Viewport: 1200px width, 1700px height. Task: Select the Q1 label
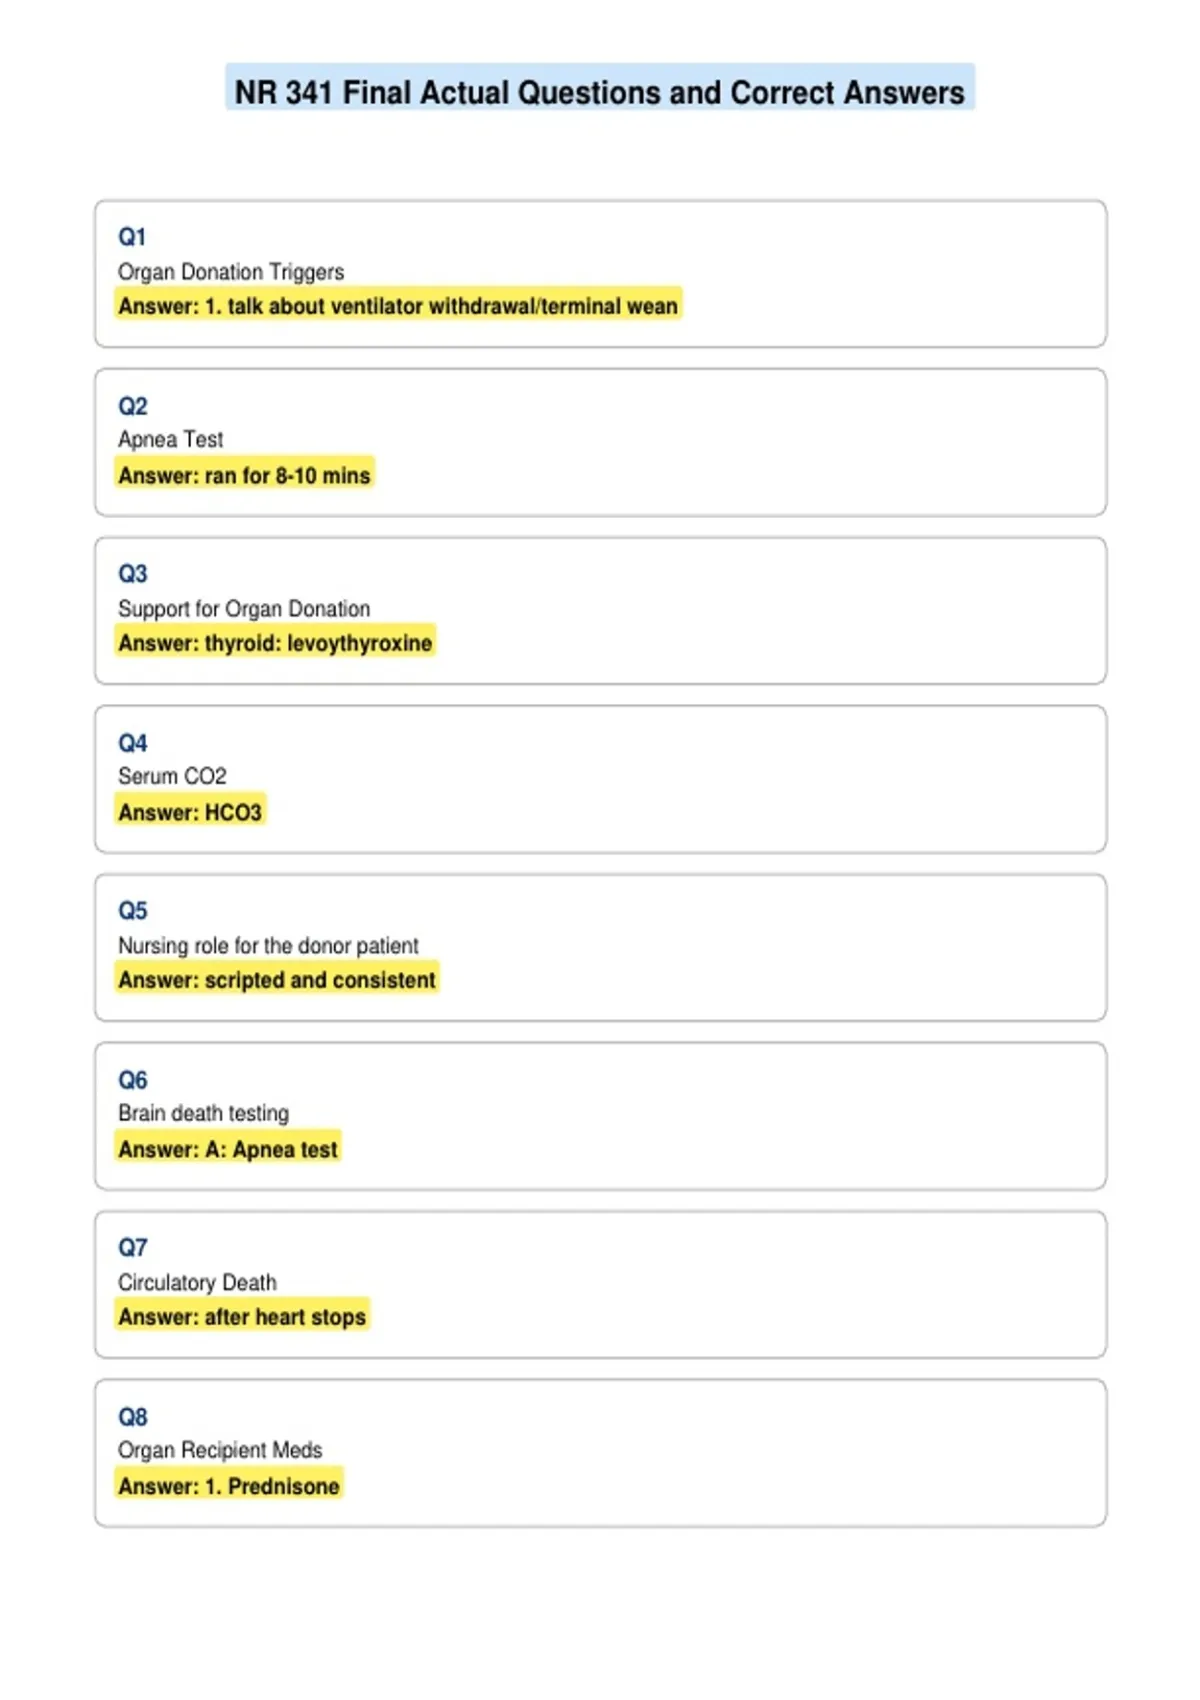click(132, 237)
